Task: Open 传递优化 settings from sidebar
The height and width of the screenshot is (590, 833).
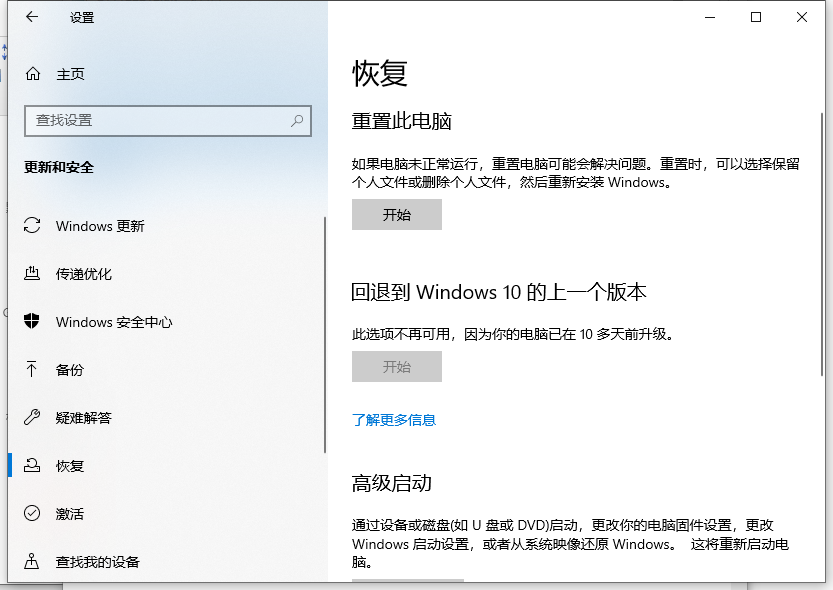Action: coord(32,274)
